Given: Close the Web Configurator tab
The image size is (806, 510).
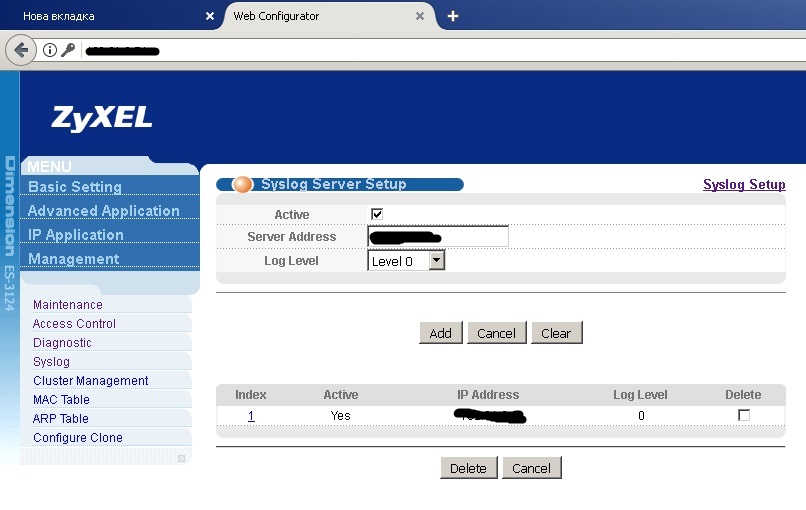Looking at the screenshot, I should 421,16.
